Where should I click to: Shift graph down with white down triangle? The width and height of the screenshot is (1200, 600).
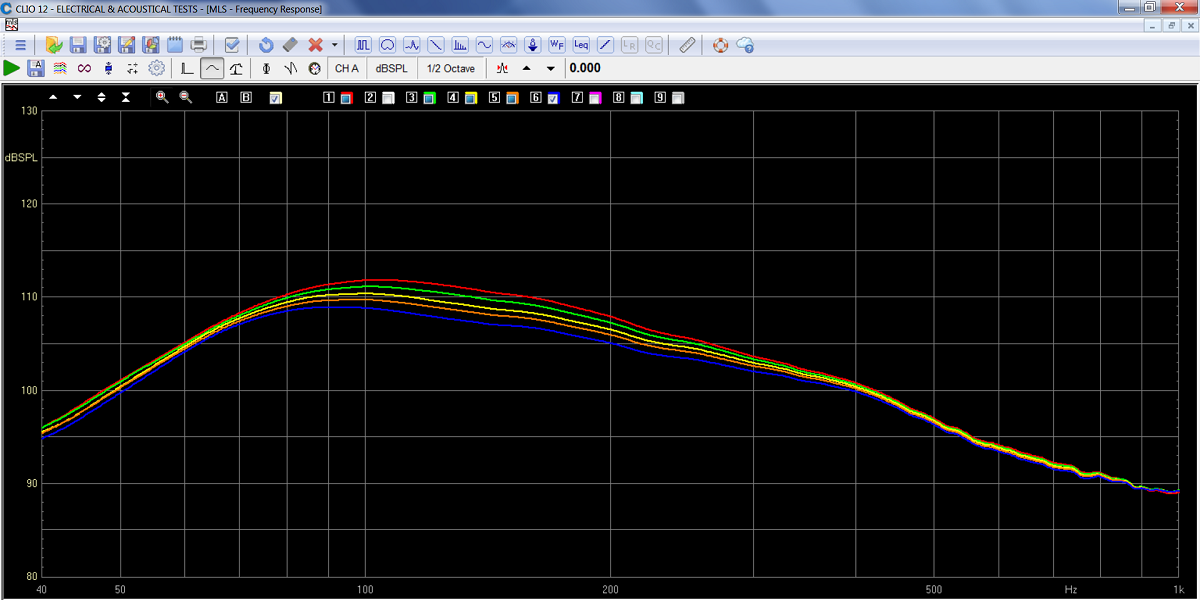coord(77,97)
